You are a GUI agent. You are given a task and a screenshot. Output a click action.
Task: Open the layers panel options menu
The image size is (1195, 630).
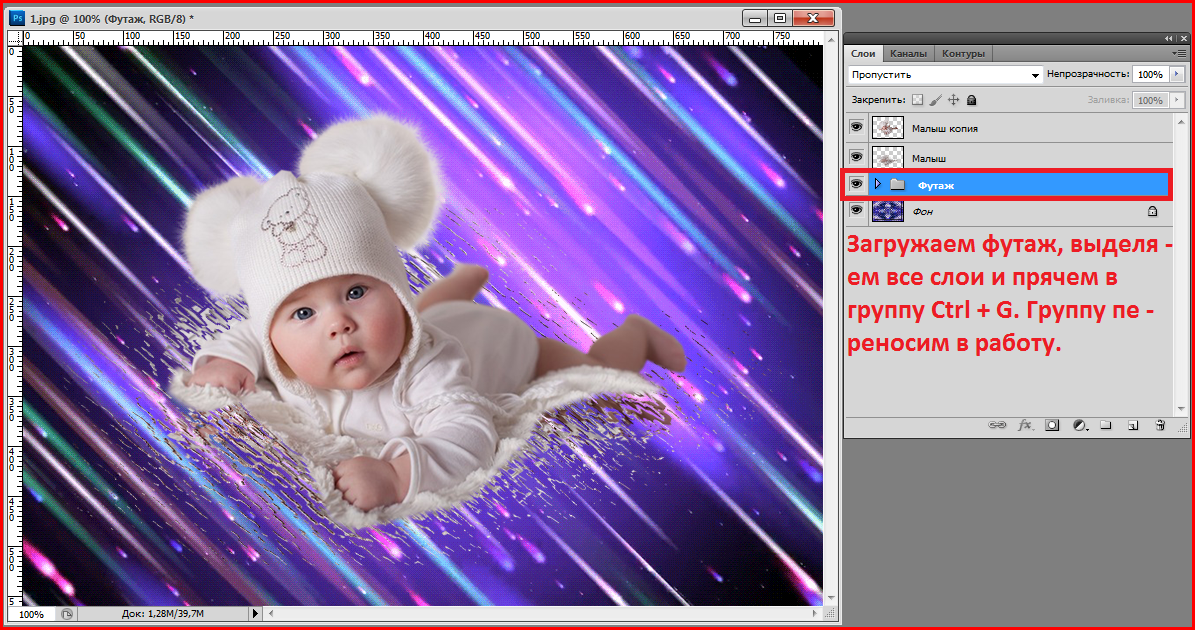[x=1179, y=53]
